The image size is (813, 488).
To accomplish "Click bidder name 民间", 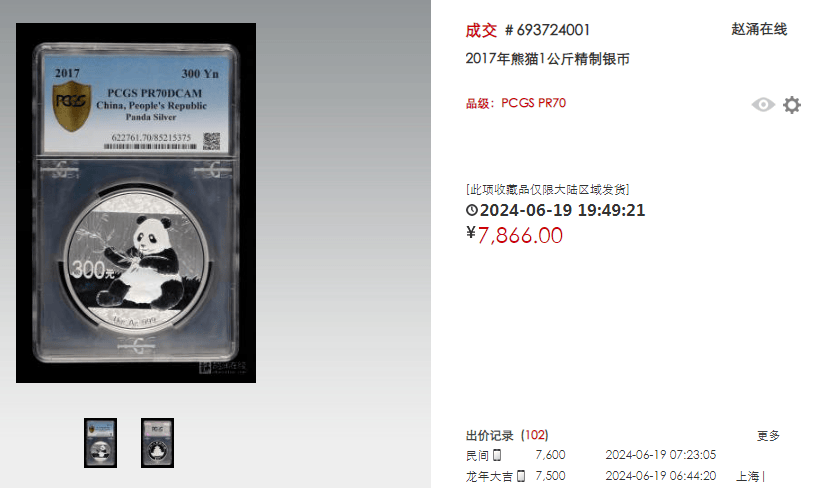I will 477,455.
